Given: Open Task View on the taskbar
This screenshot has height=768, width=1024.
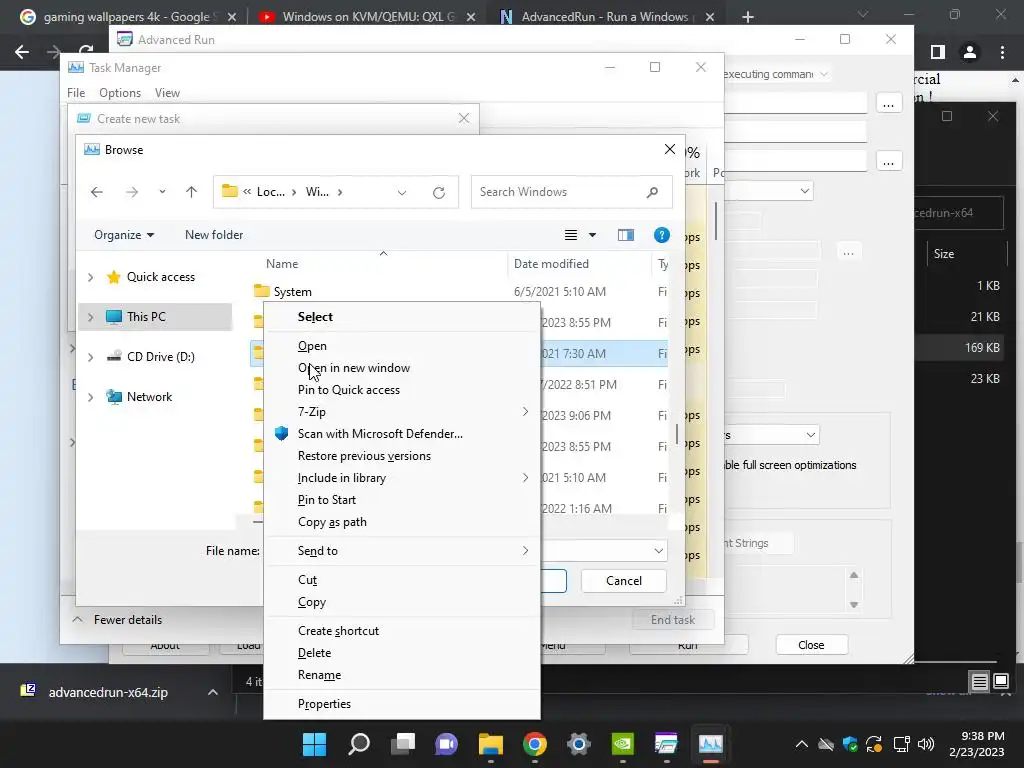Looking at the screenshot, I should point(403,744).
